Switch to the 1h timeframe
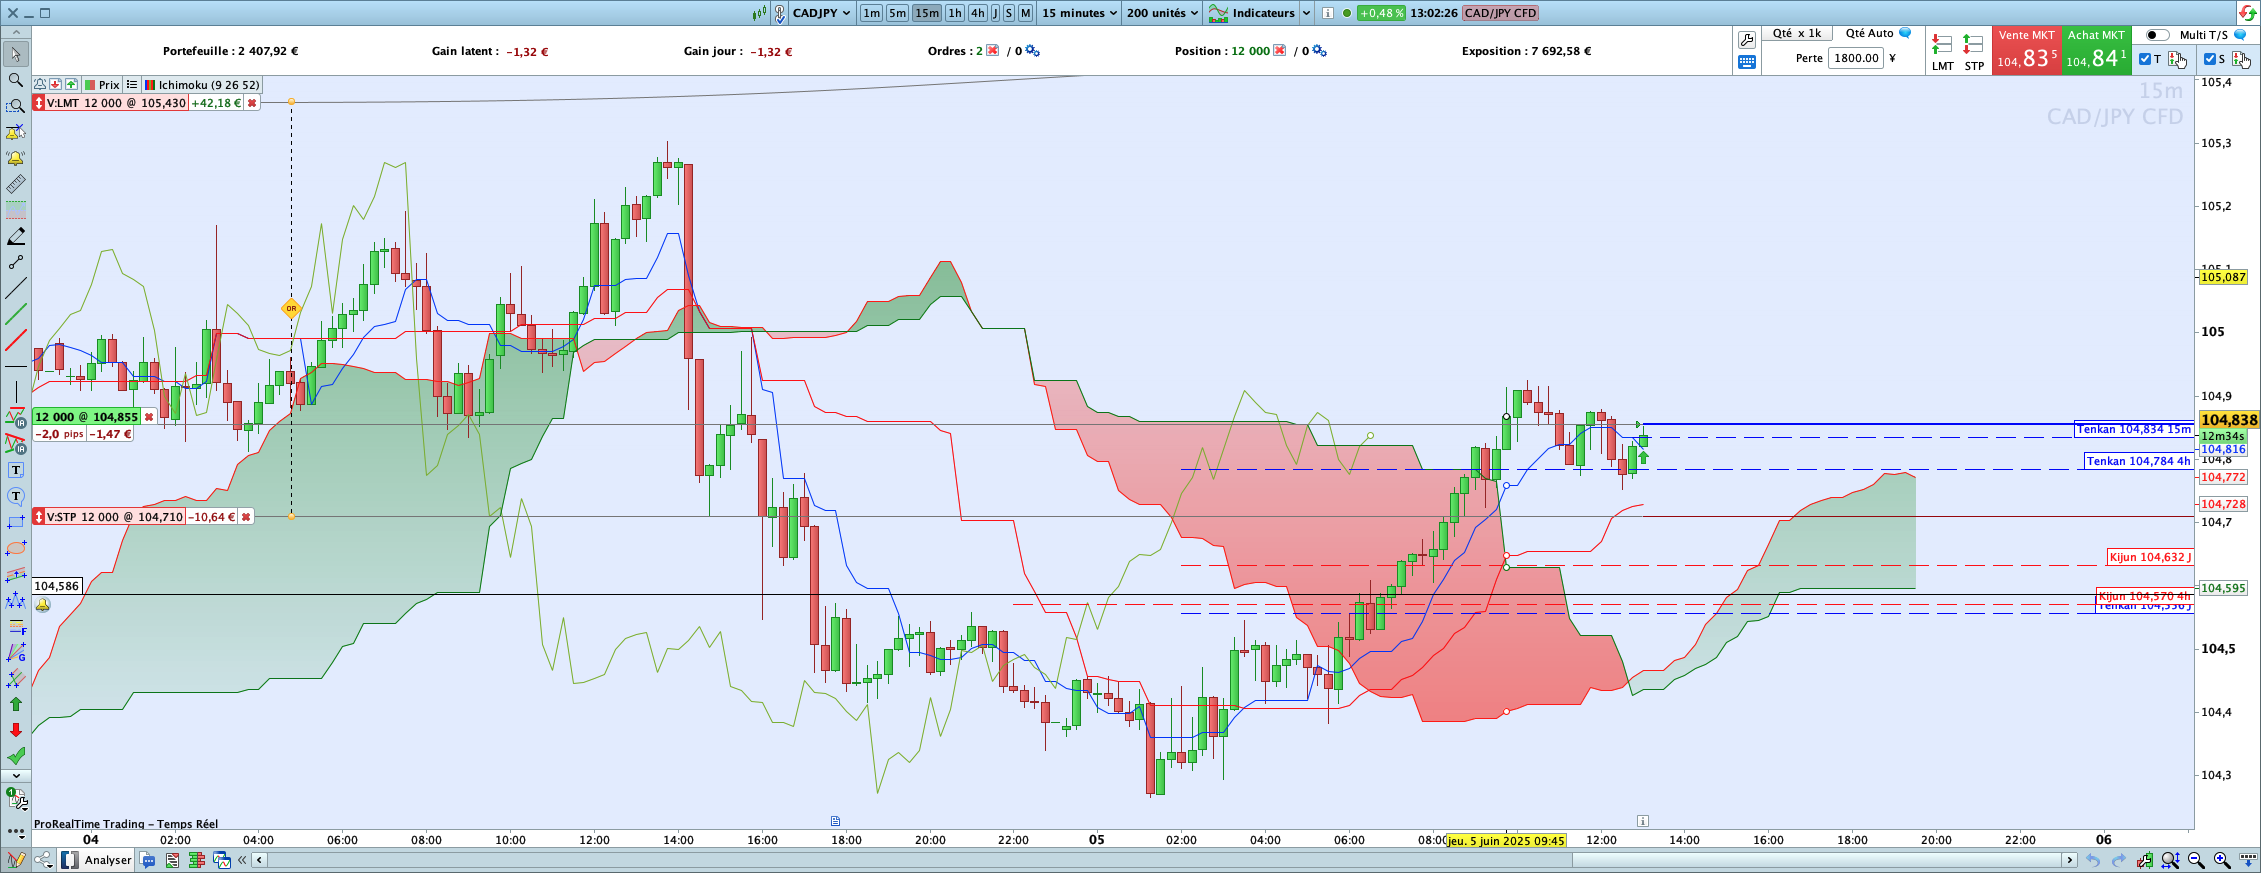Image resolution: width=2261 pixels, height=873 pixels. pos(955,13)
